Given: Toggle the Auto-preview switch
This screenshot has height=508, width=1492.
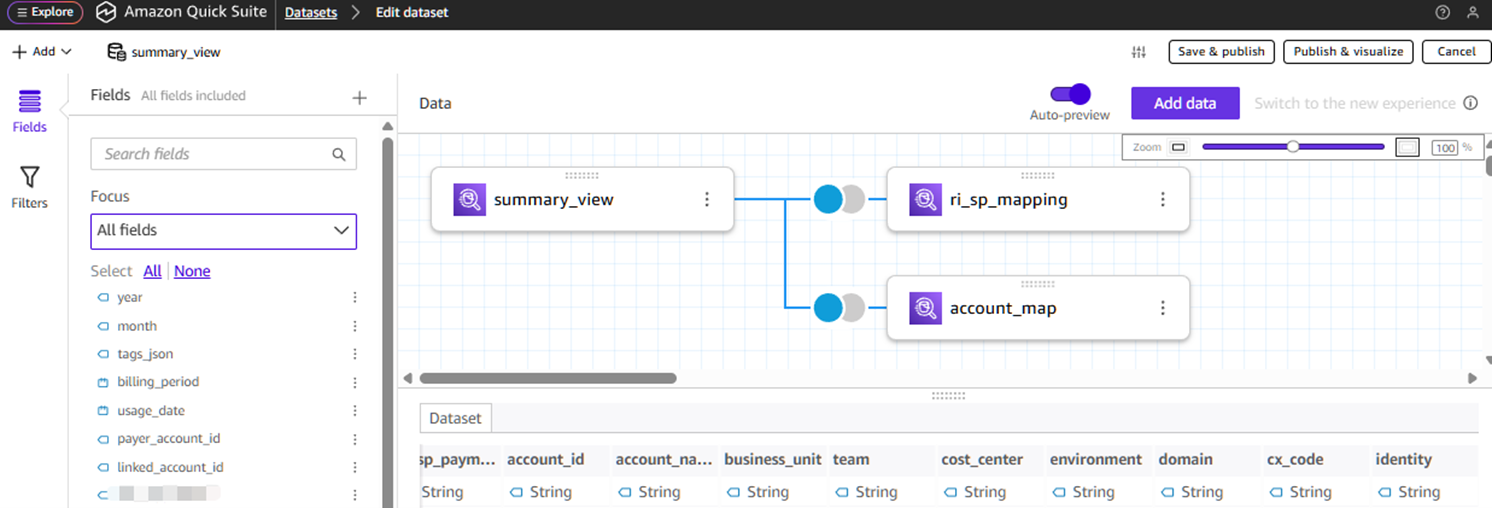Looking at the screenshot, I should point(1070,94).
